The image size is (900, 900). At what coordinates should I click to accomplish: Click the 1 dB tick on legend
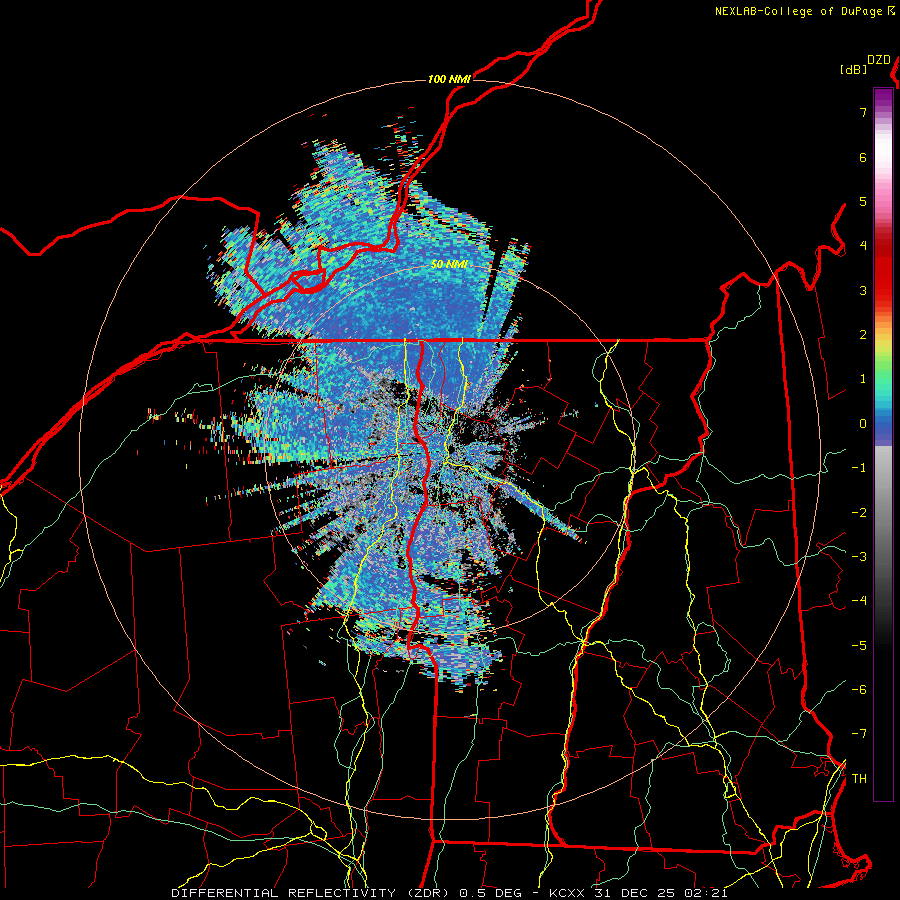coord(863,379)
